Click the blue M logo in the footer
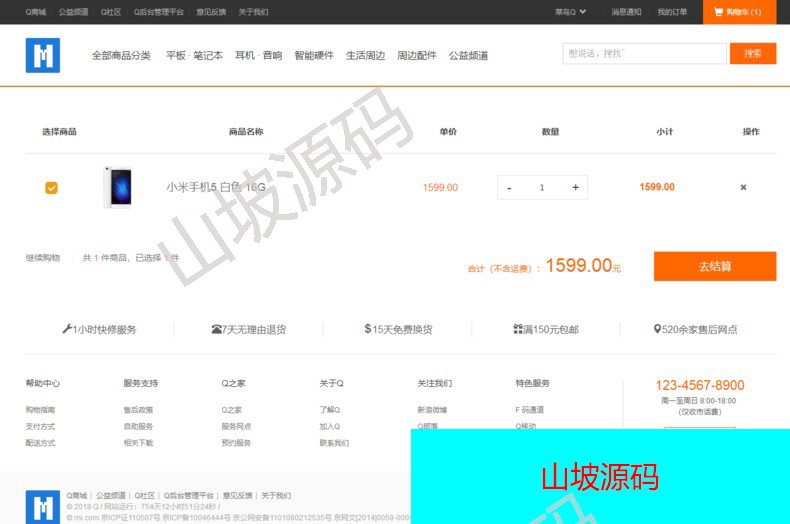 (x=43, y=507)
